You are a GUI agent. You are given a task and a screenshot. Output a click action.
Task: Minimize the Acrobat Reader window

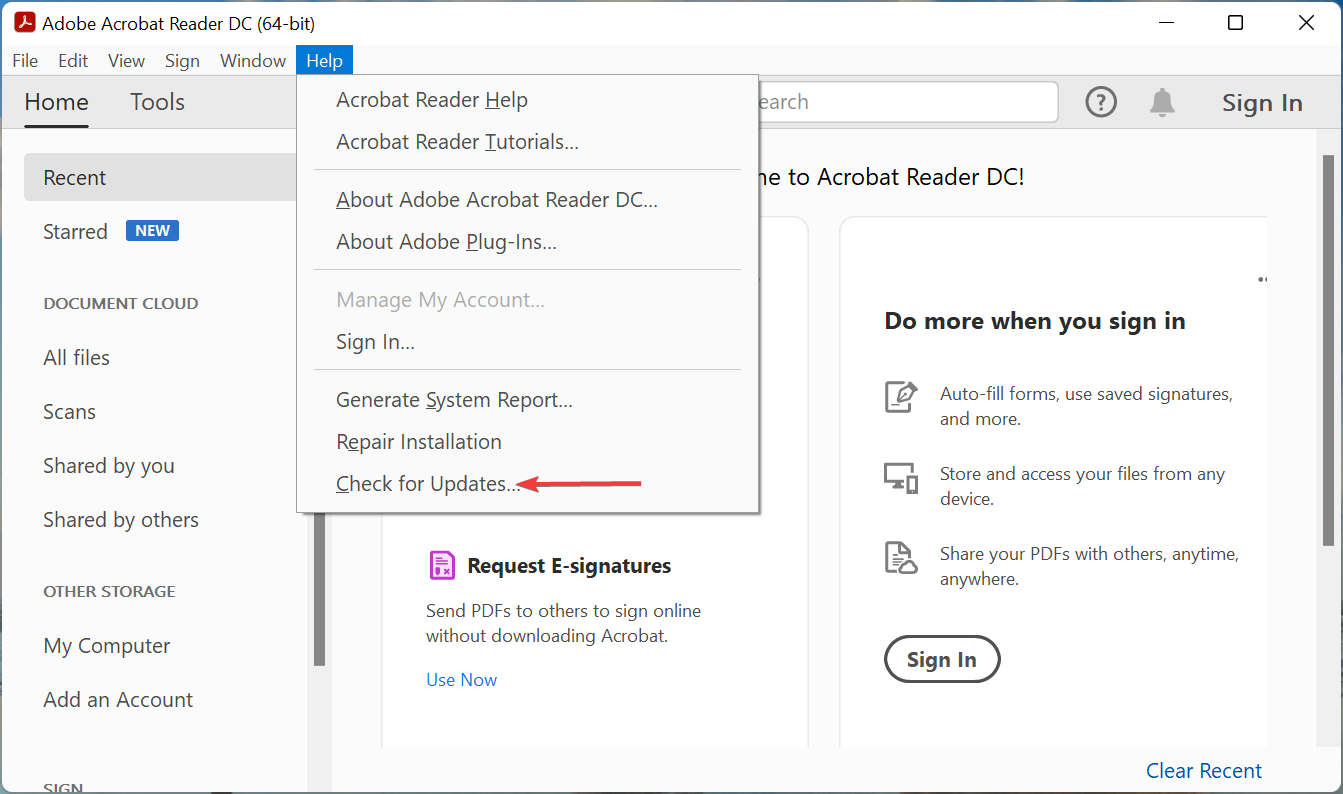pyautogui.click(x=1166, y=23)
